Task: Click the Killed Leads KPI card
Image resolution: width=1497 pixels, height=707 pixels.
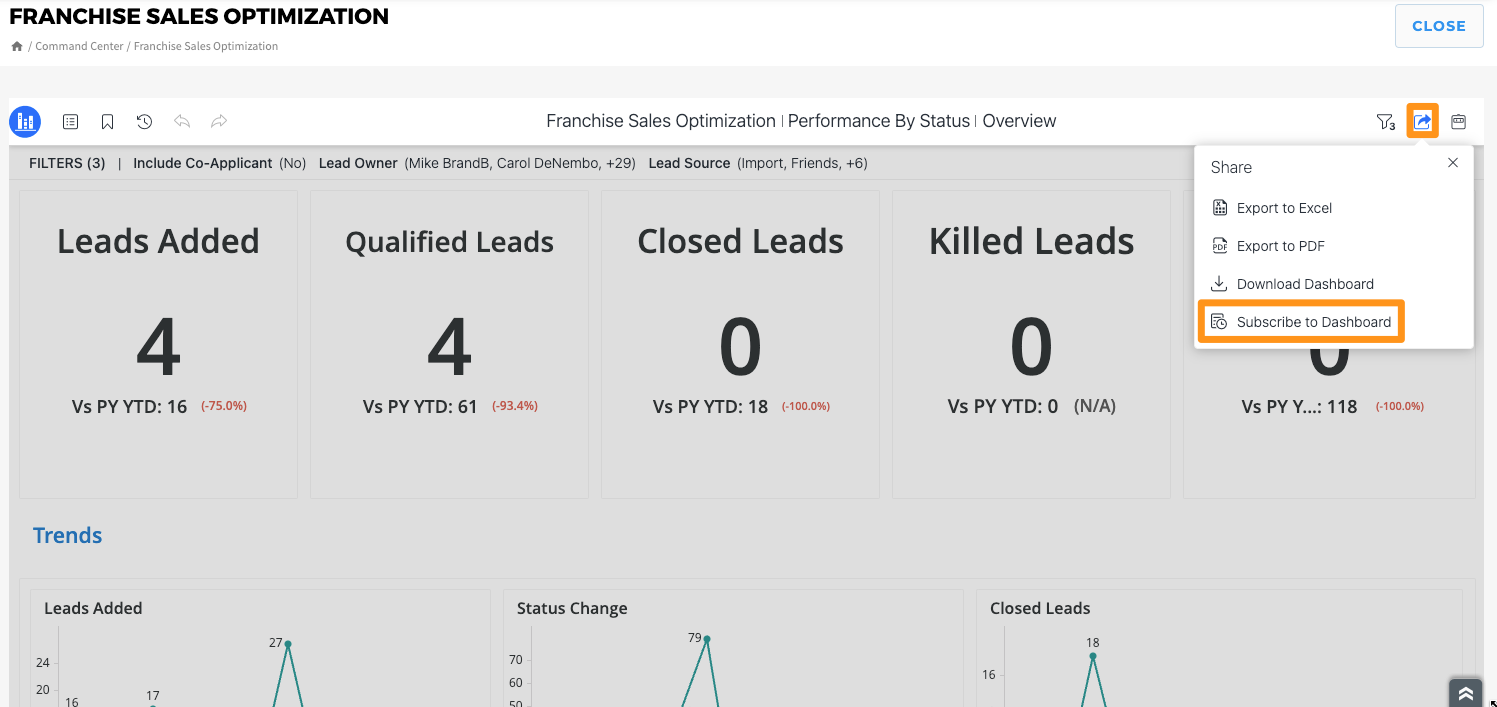Action: point(1031,345)
